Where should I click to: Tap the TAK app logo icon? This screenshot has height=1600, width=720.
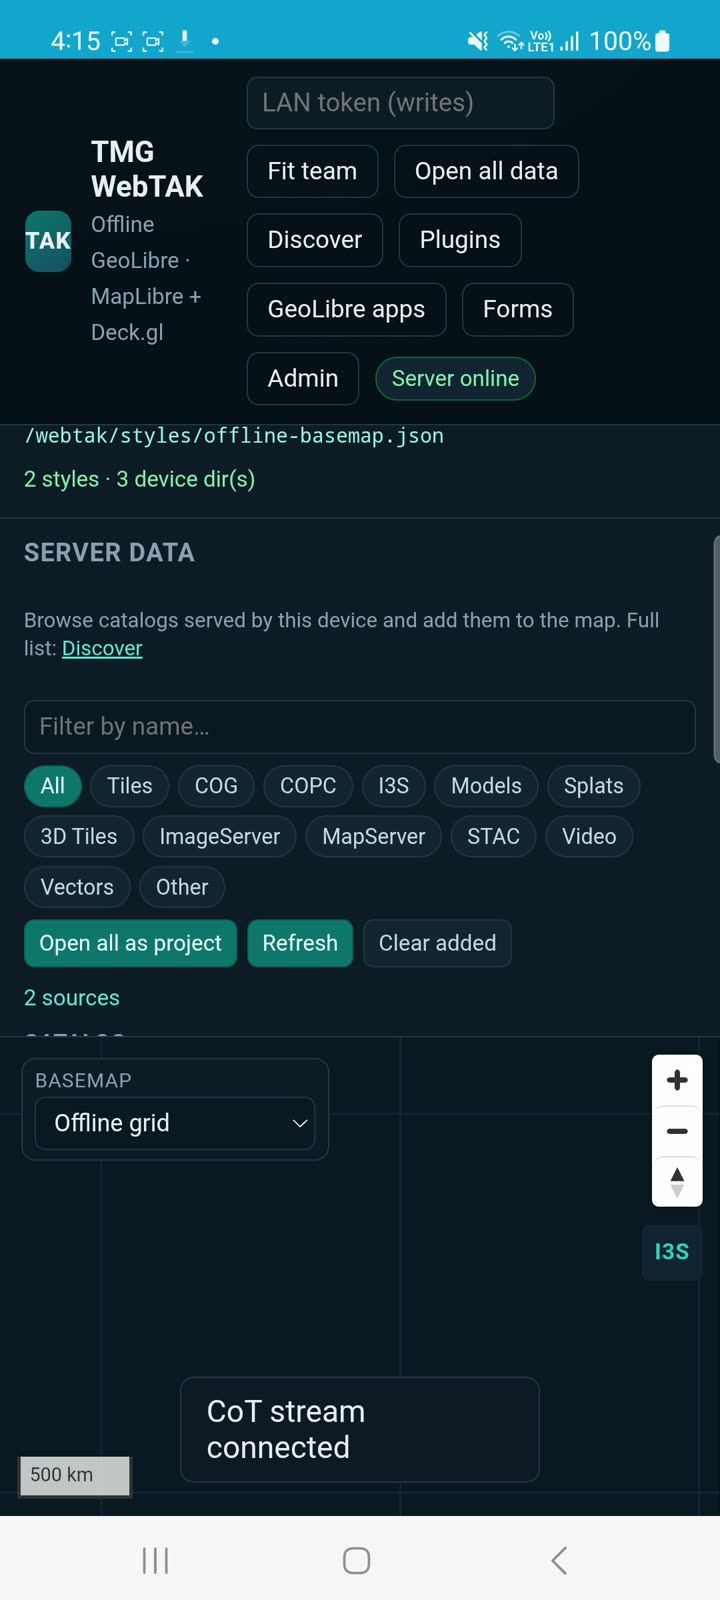pos(48,241)
